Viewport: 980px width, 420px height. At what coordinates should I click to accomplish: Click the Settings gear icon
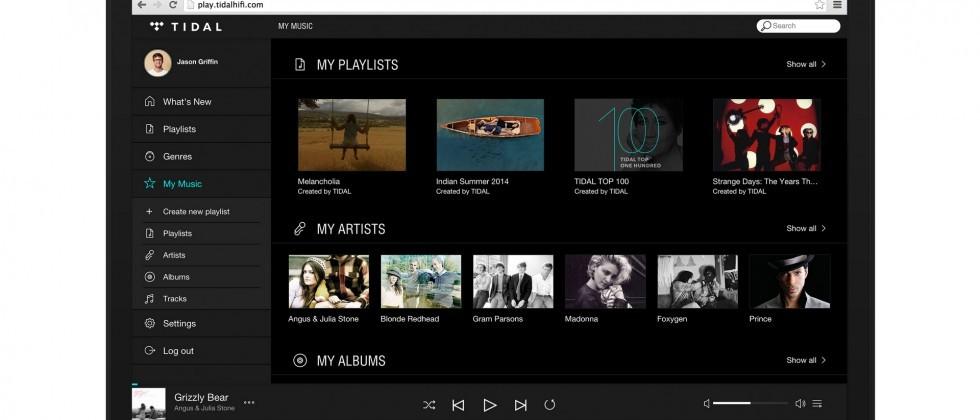pos(149,323)
